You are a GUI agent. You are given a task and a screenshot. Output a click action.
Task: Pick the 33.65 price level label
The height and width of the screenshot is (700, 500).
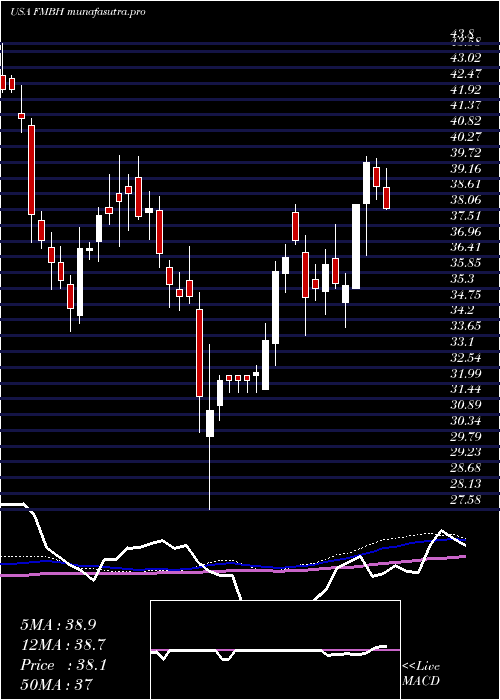(x=464, y=326)
